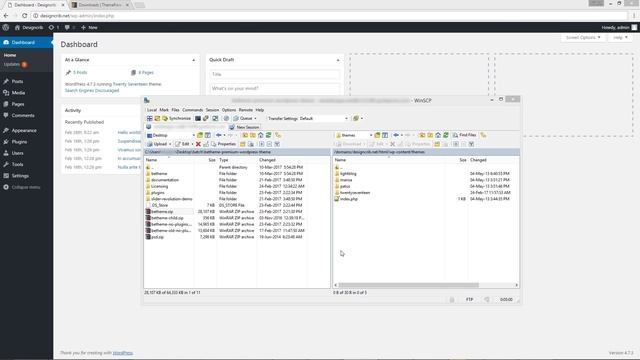Image resolution: width=640 pixels, height=360 pixels.
Task: Open the Files menu in WinSCP
Action: (175, 110)
